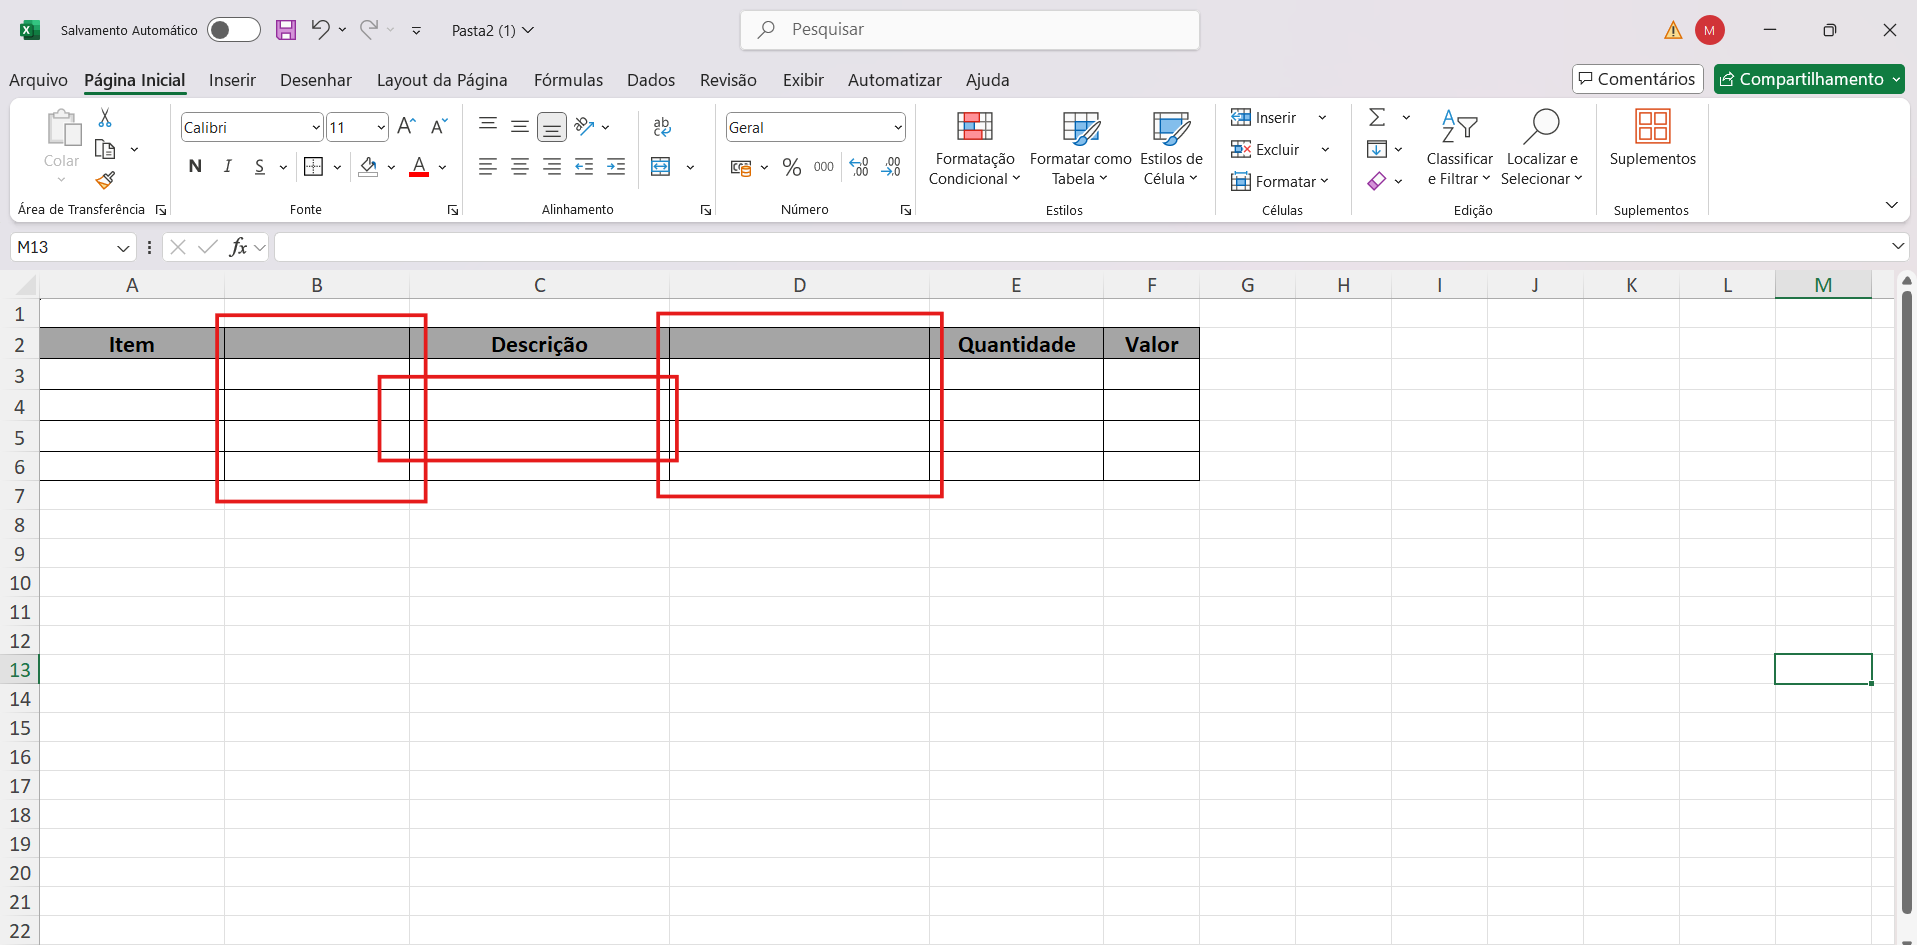Image resolution: width=1917 pixels, height=945 pixels.
Task: Click Inserir in the Células group
Action: point(1264,118)
